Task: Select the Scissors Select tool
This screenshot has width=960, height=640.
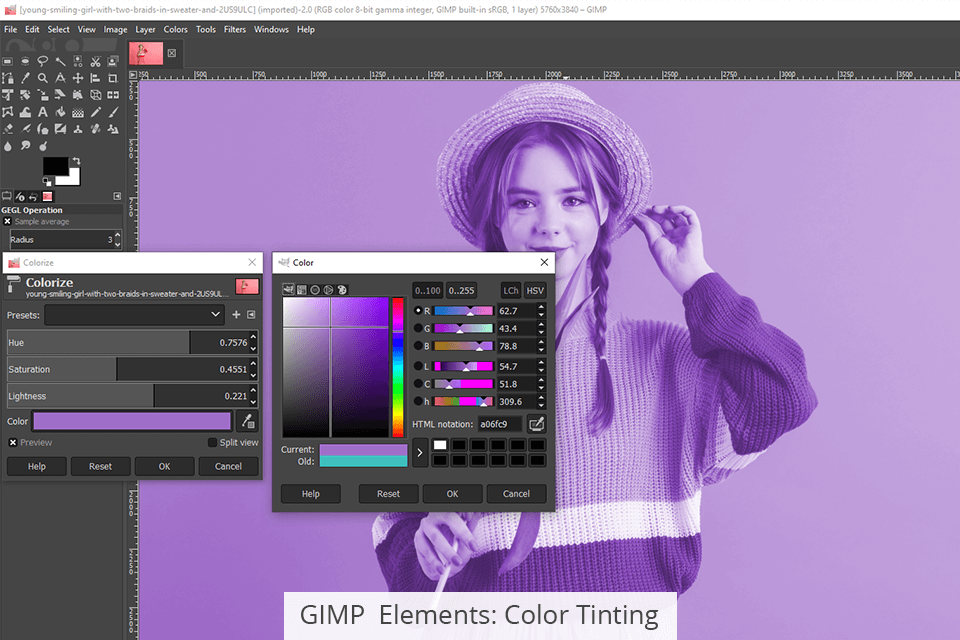Action: click(96, 61)
